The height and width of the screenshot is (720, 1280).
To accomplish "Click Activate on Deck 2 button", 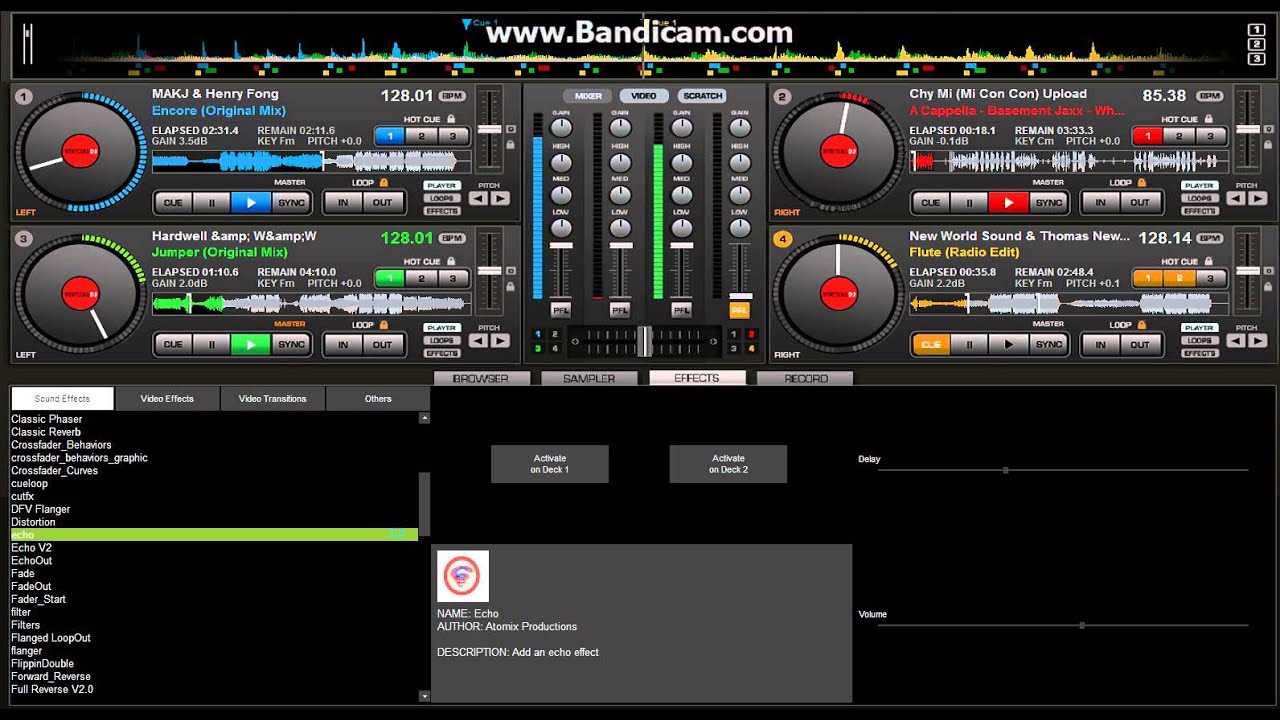I will point(728,464).
